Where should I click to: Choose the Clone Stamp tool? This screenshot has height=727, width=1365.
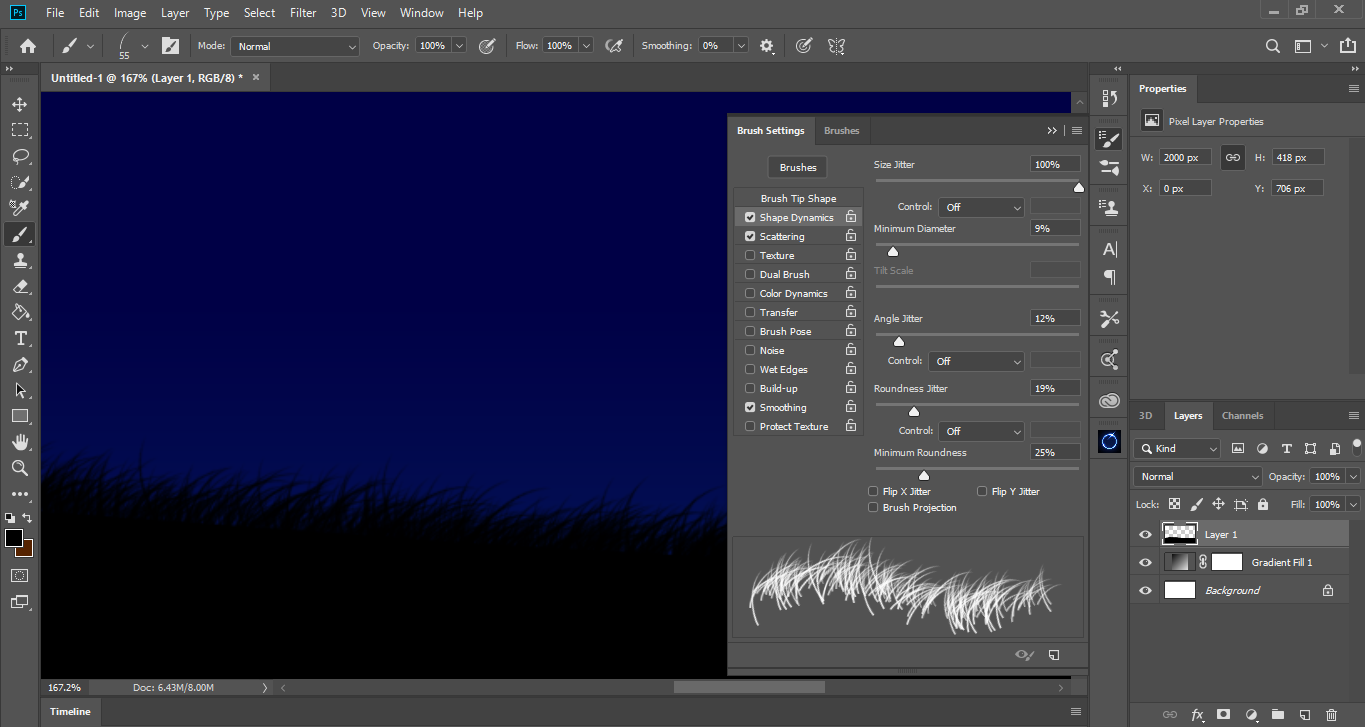pos(20,260)
